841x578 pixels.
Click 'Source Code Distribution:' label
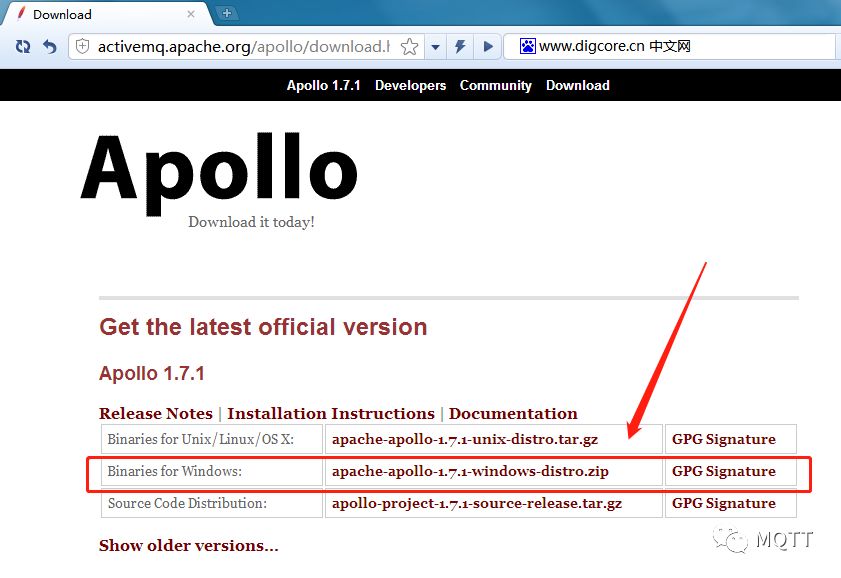point(187,503)
